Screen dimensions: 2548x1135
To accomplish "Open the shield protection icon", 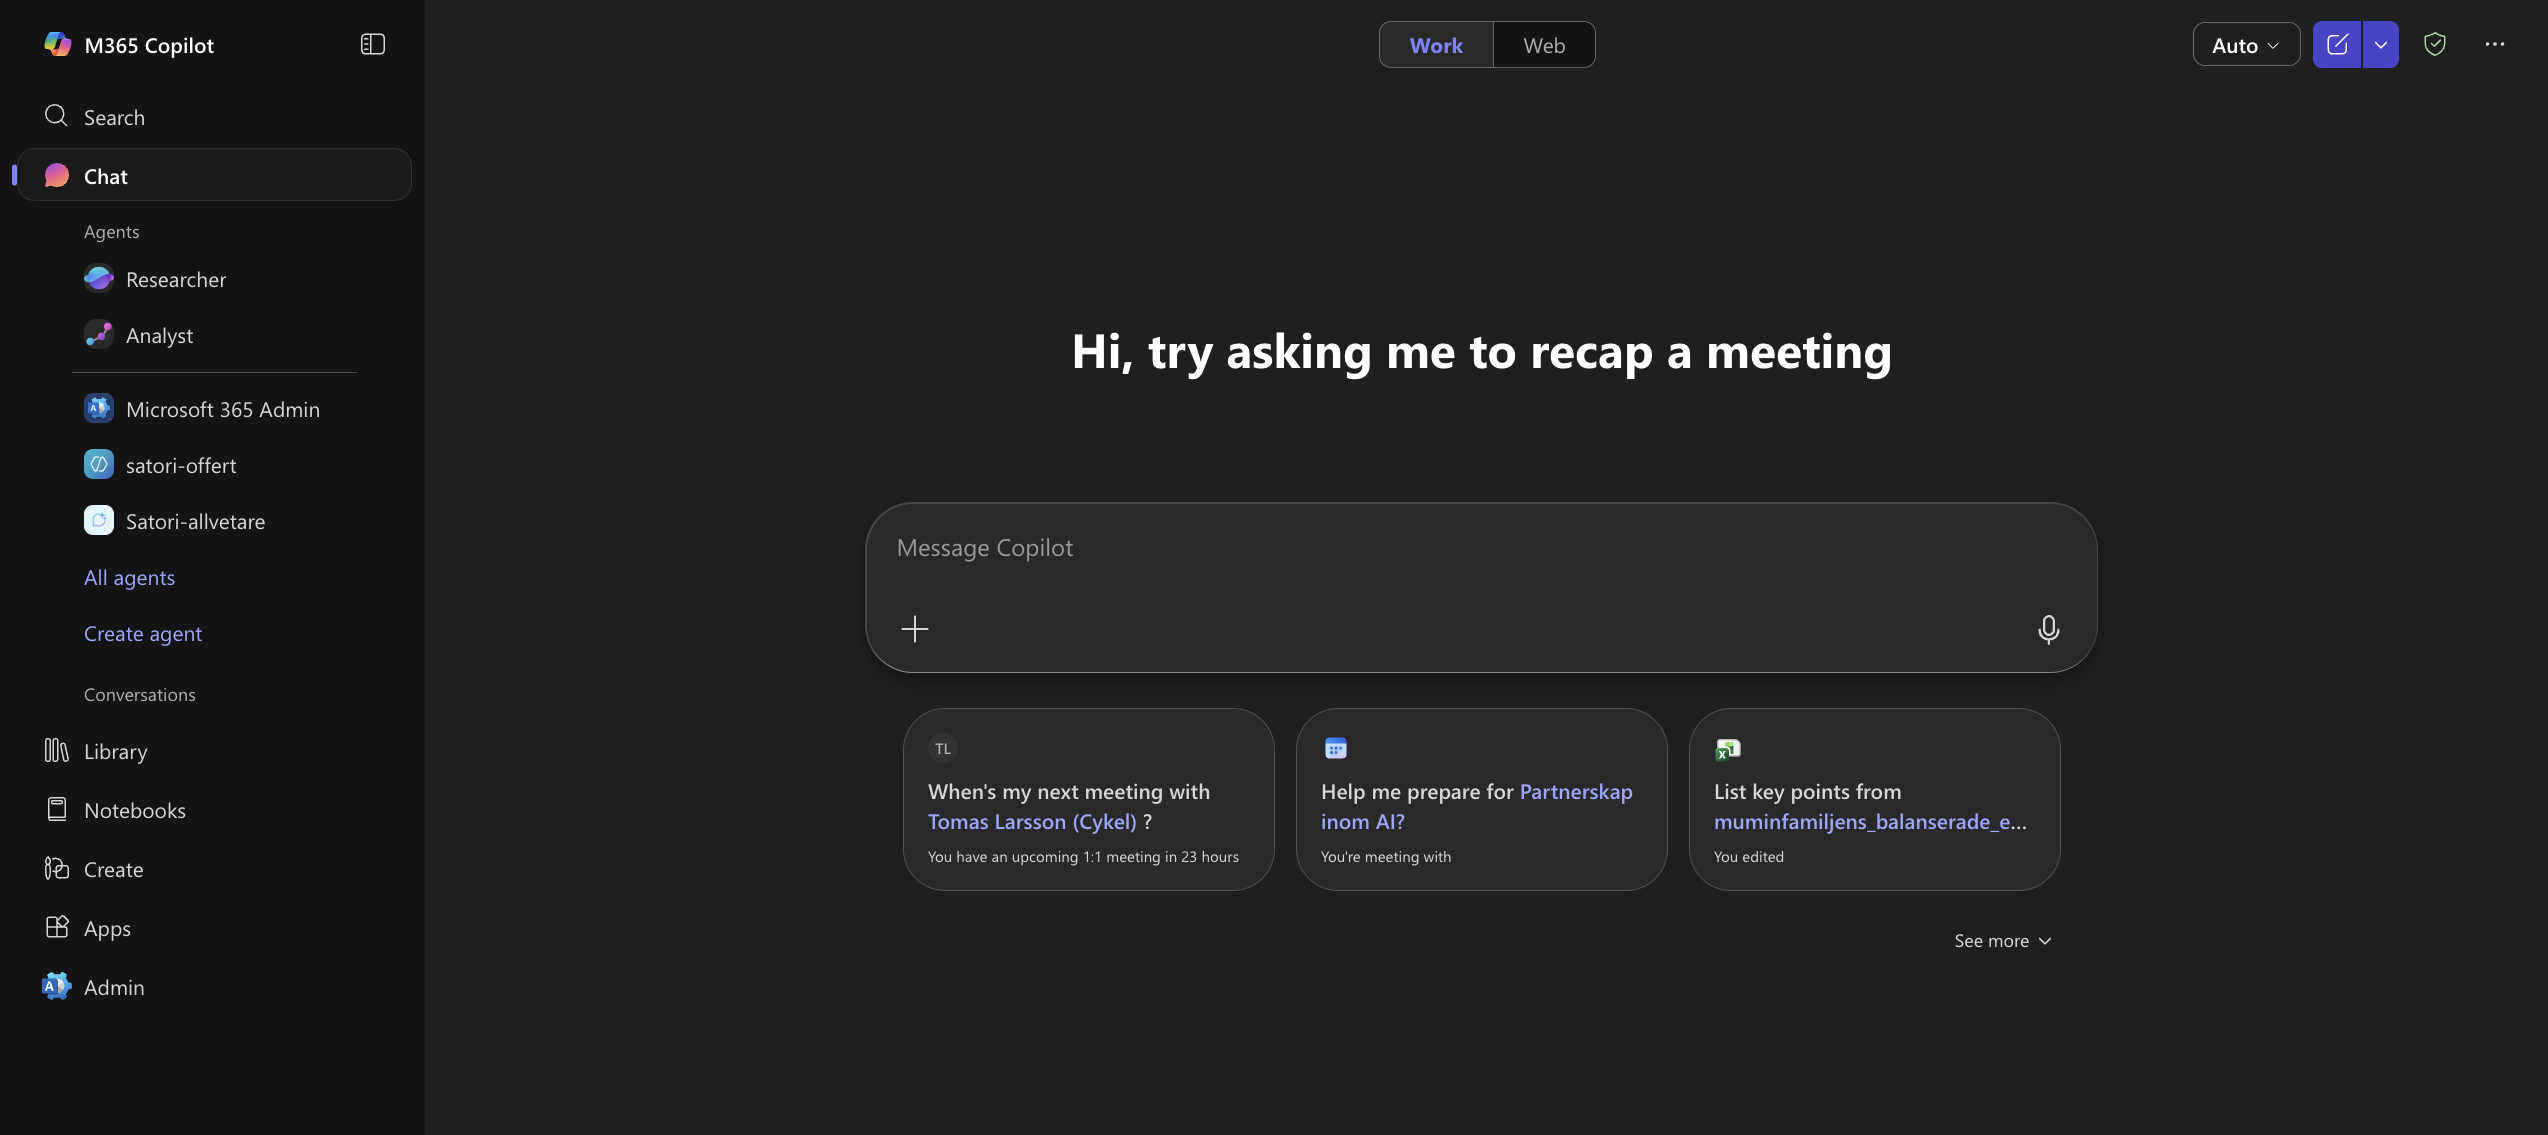I will coord(2435,44).
